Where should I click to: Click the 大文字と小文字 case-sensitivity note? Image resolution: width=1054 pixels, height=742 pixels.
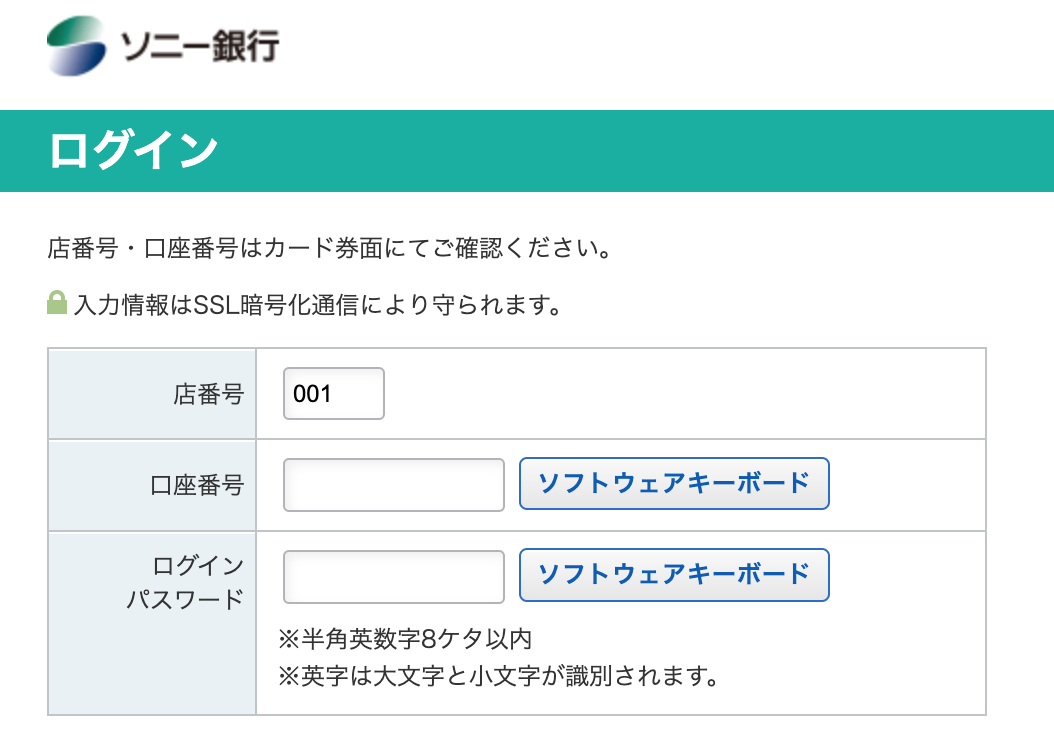point(498,675)
